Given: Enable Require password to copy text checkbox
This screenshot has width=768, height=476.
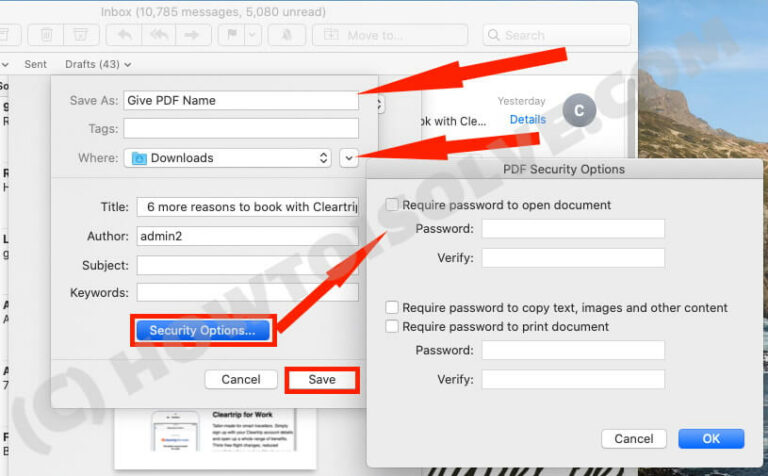Looking at the screenshot, I should tap(392, 308).
